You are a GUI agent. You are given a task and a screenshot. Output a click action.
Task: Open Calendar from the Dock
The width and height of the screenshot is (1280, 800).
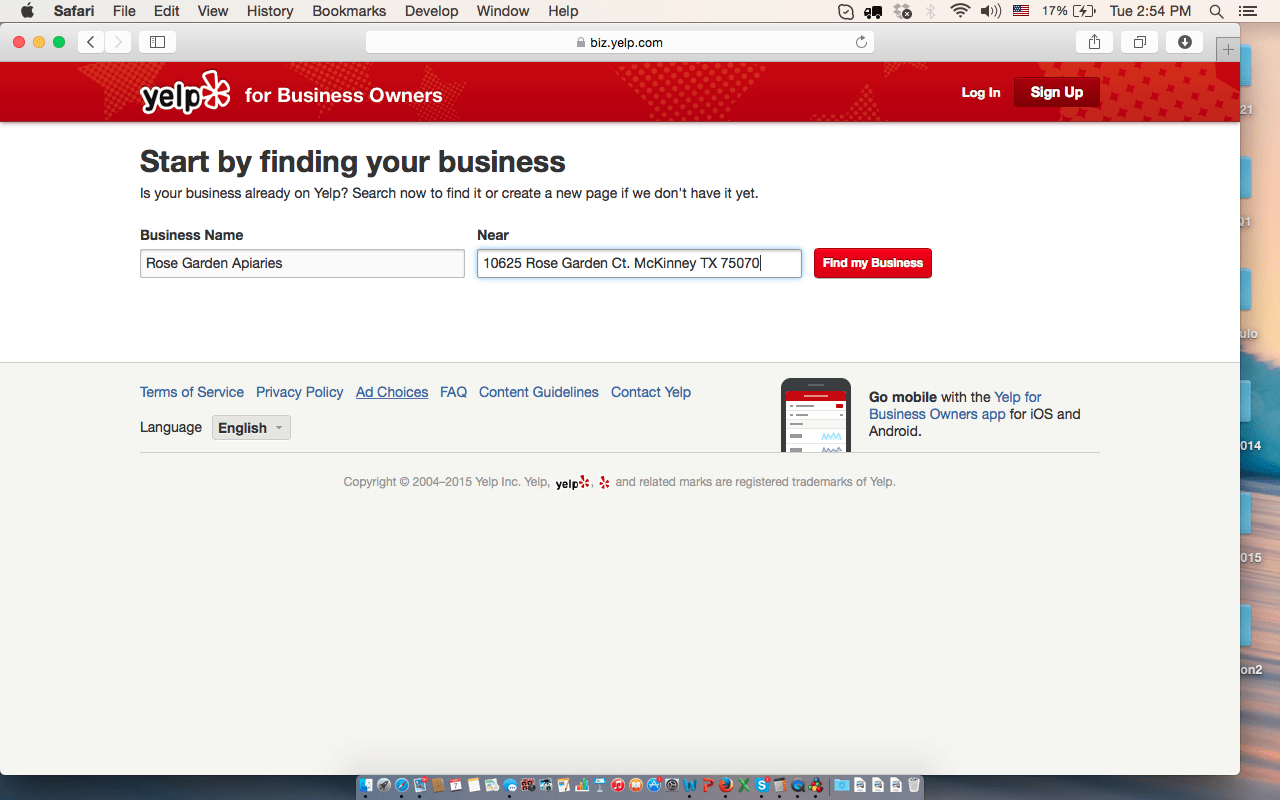[x=456, y=785]
